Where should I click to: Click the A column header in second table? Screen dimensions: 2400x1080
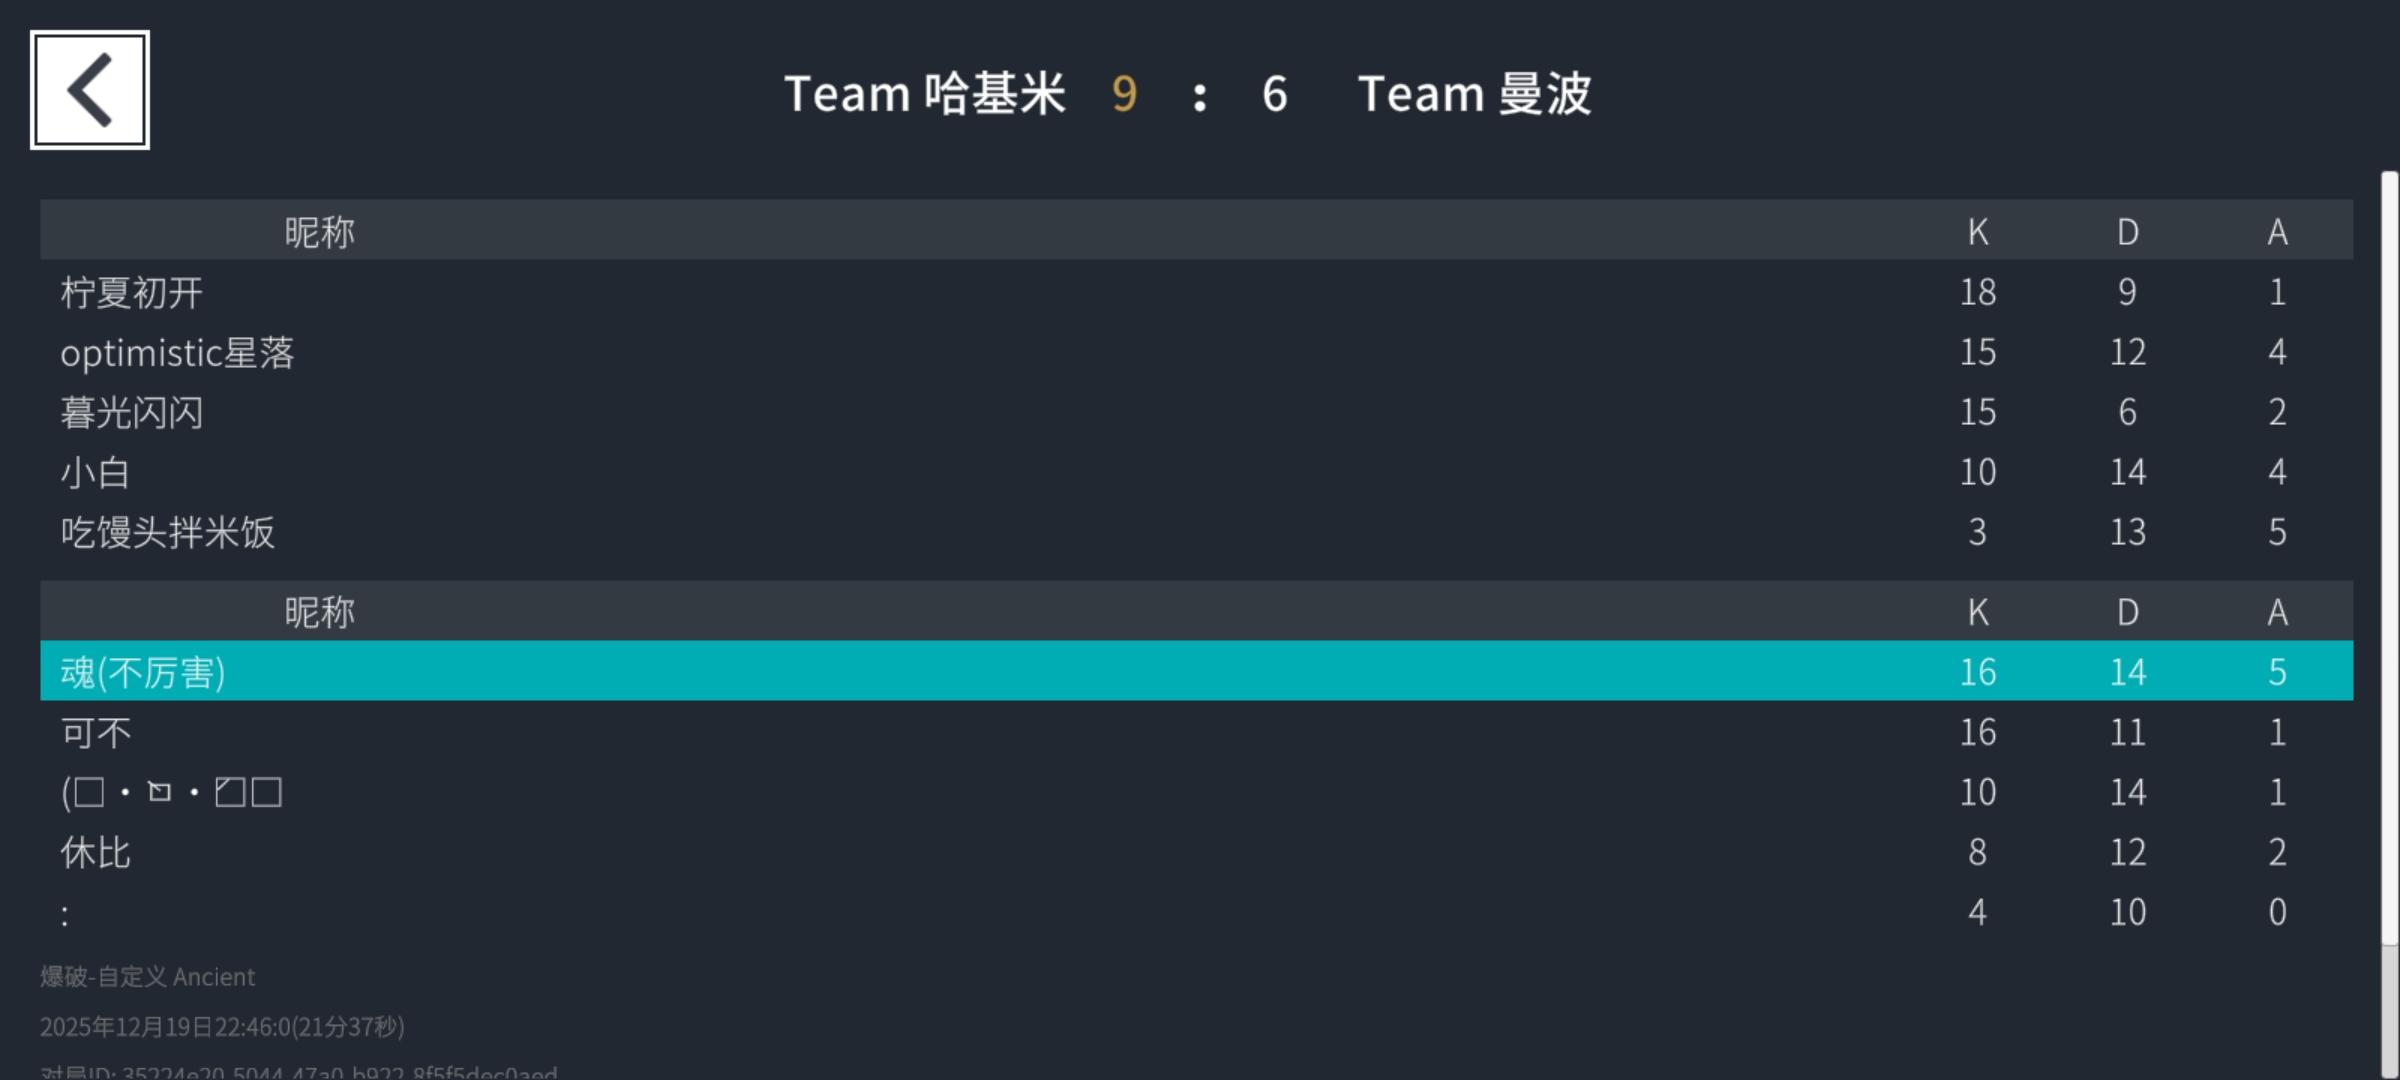pos(2277,612)
